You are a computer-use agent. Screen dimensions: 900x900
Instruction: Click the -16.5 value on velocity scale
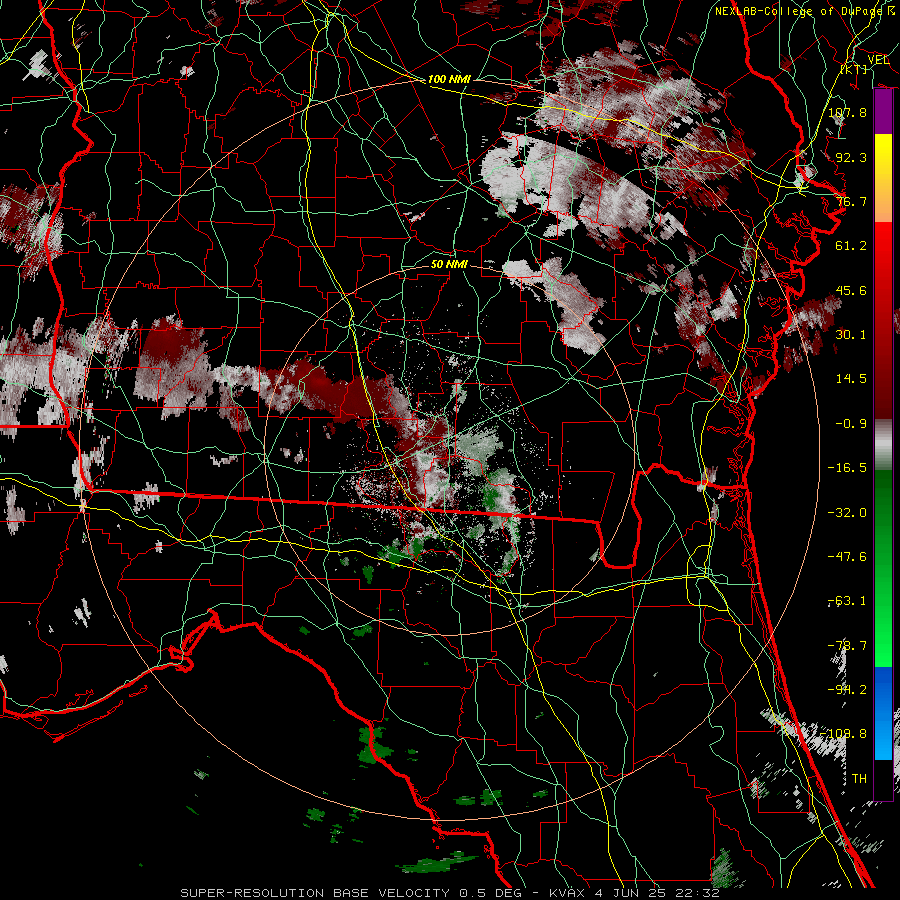(x=847, y=467)
